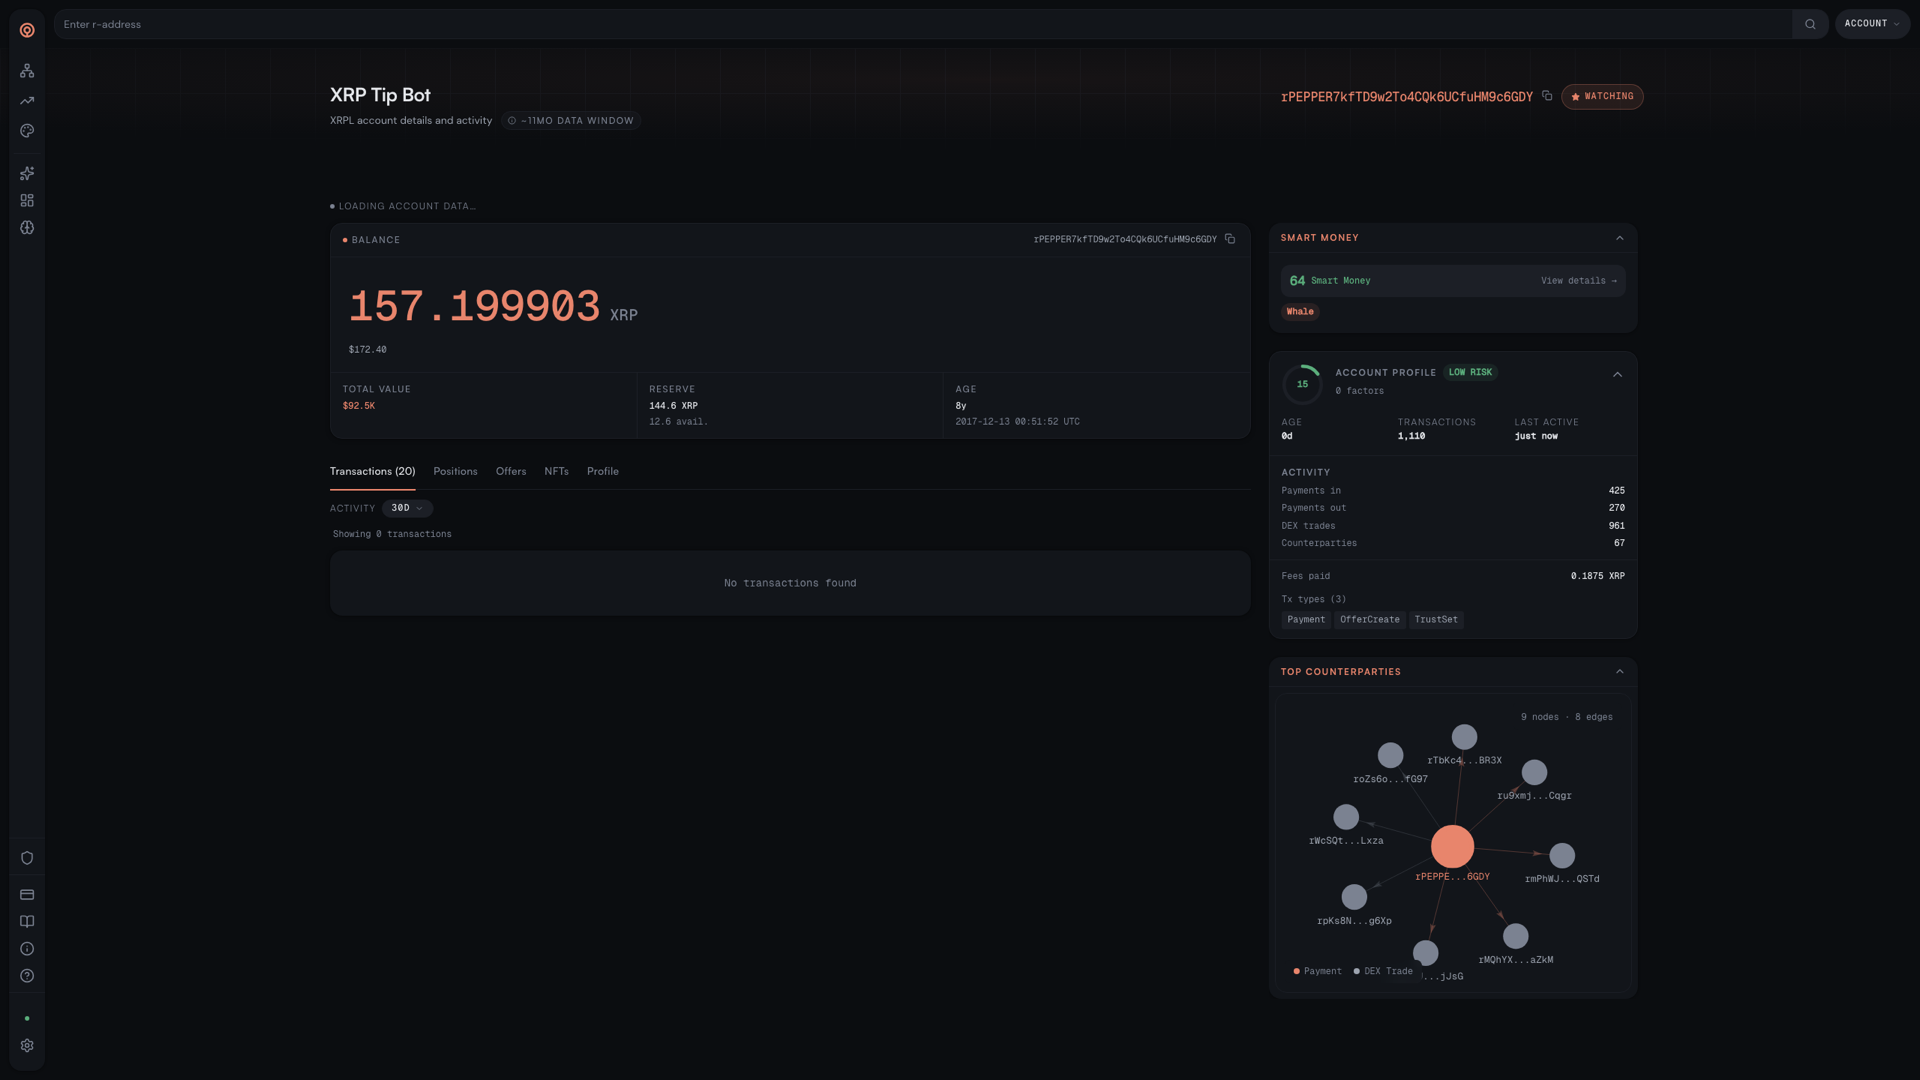Click the 144.6 XRP reserve value
The width and height of the screenshot is (1920, 1080).
click(x=674, y=406)
